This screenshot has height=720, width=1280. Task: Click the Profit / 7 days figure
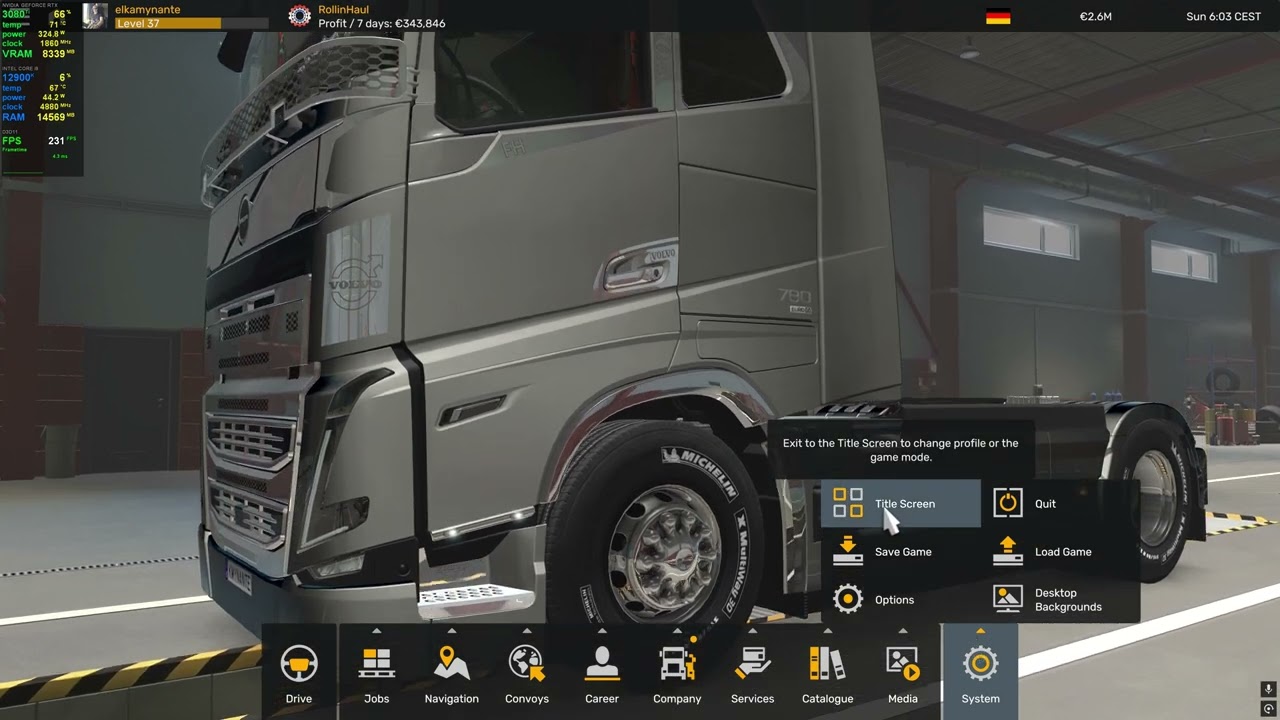coord(382,23)
